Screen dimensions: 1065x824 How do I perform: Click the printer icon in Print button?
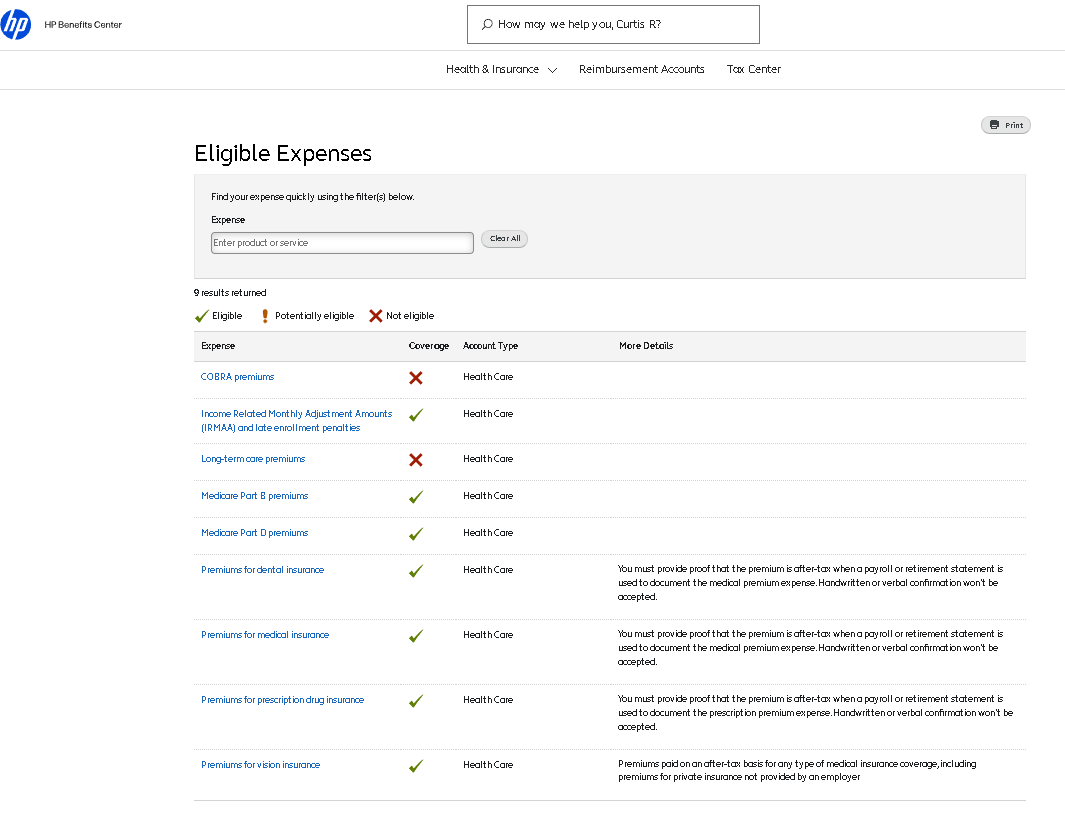click(x=994, y=125)
